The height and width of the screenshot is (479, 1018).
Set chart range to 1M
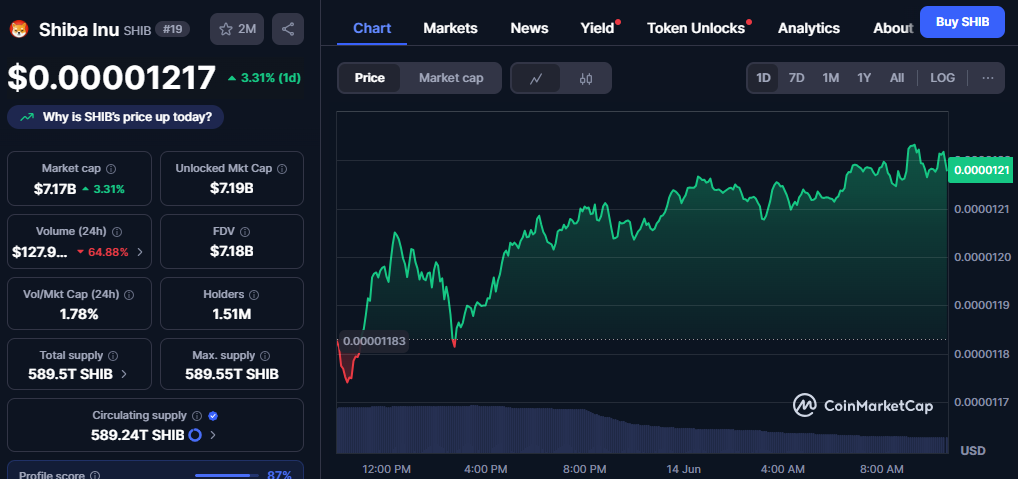point(830,78)
